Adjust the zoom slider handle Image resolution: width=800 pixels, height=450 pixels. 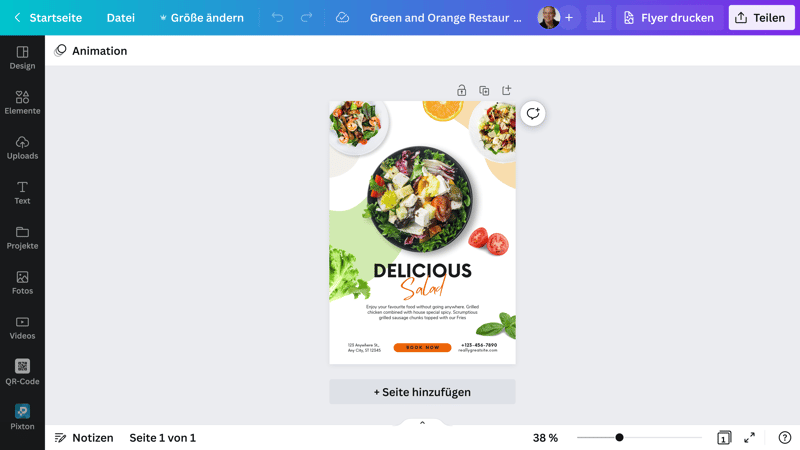point(619,437)
